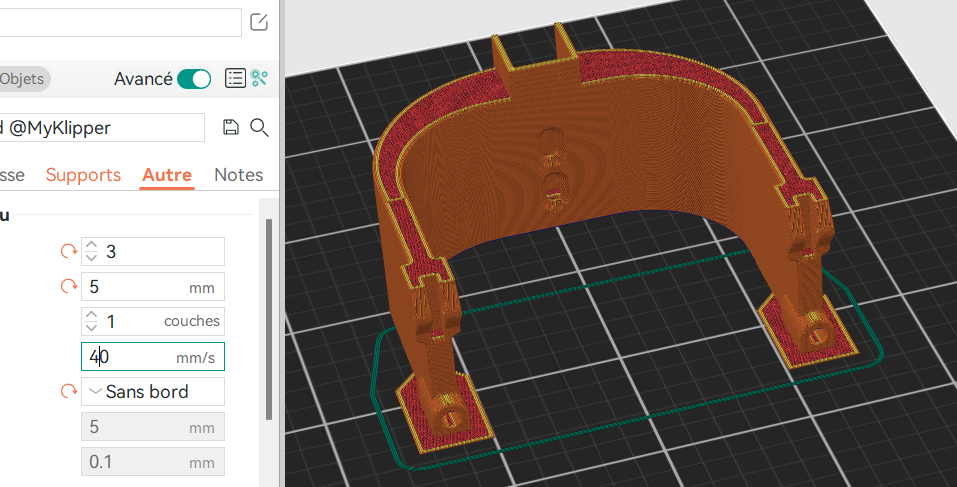
Task: Click the settings panel vertical scrollbar
Action: (268, 320)
